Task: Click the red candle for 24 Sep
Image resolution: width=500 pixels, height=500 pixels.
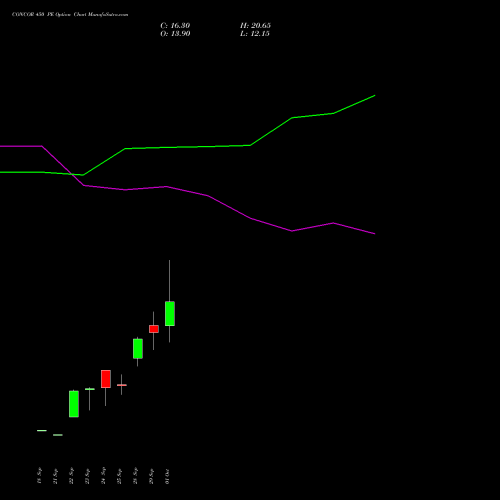Action: (x=106, y=379)
